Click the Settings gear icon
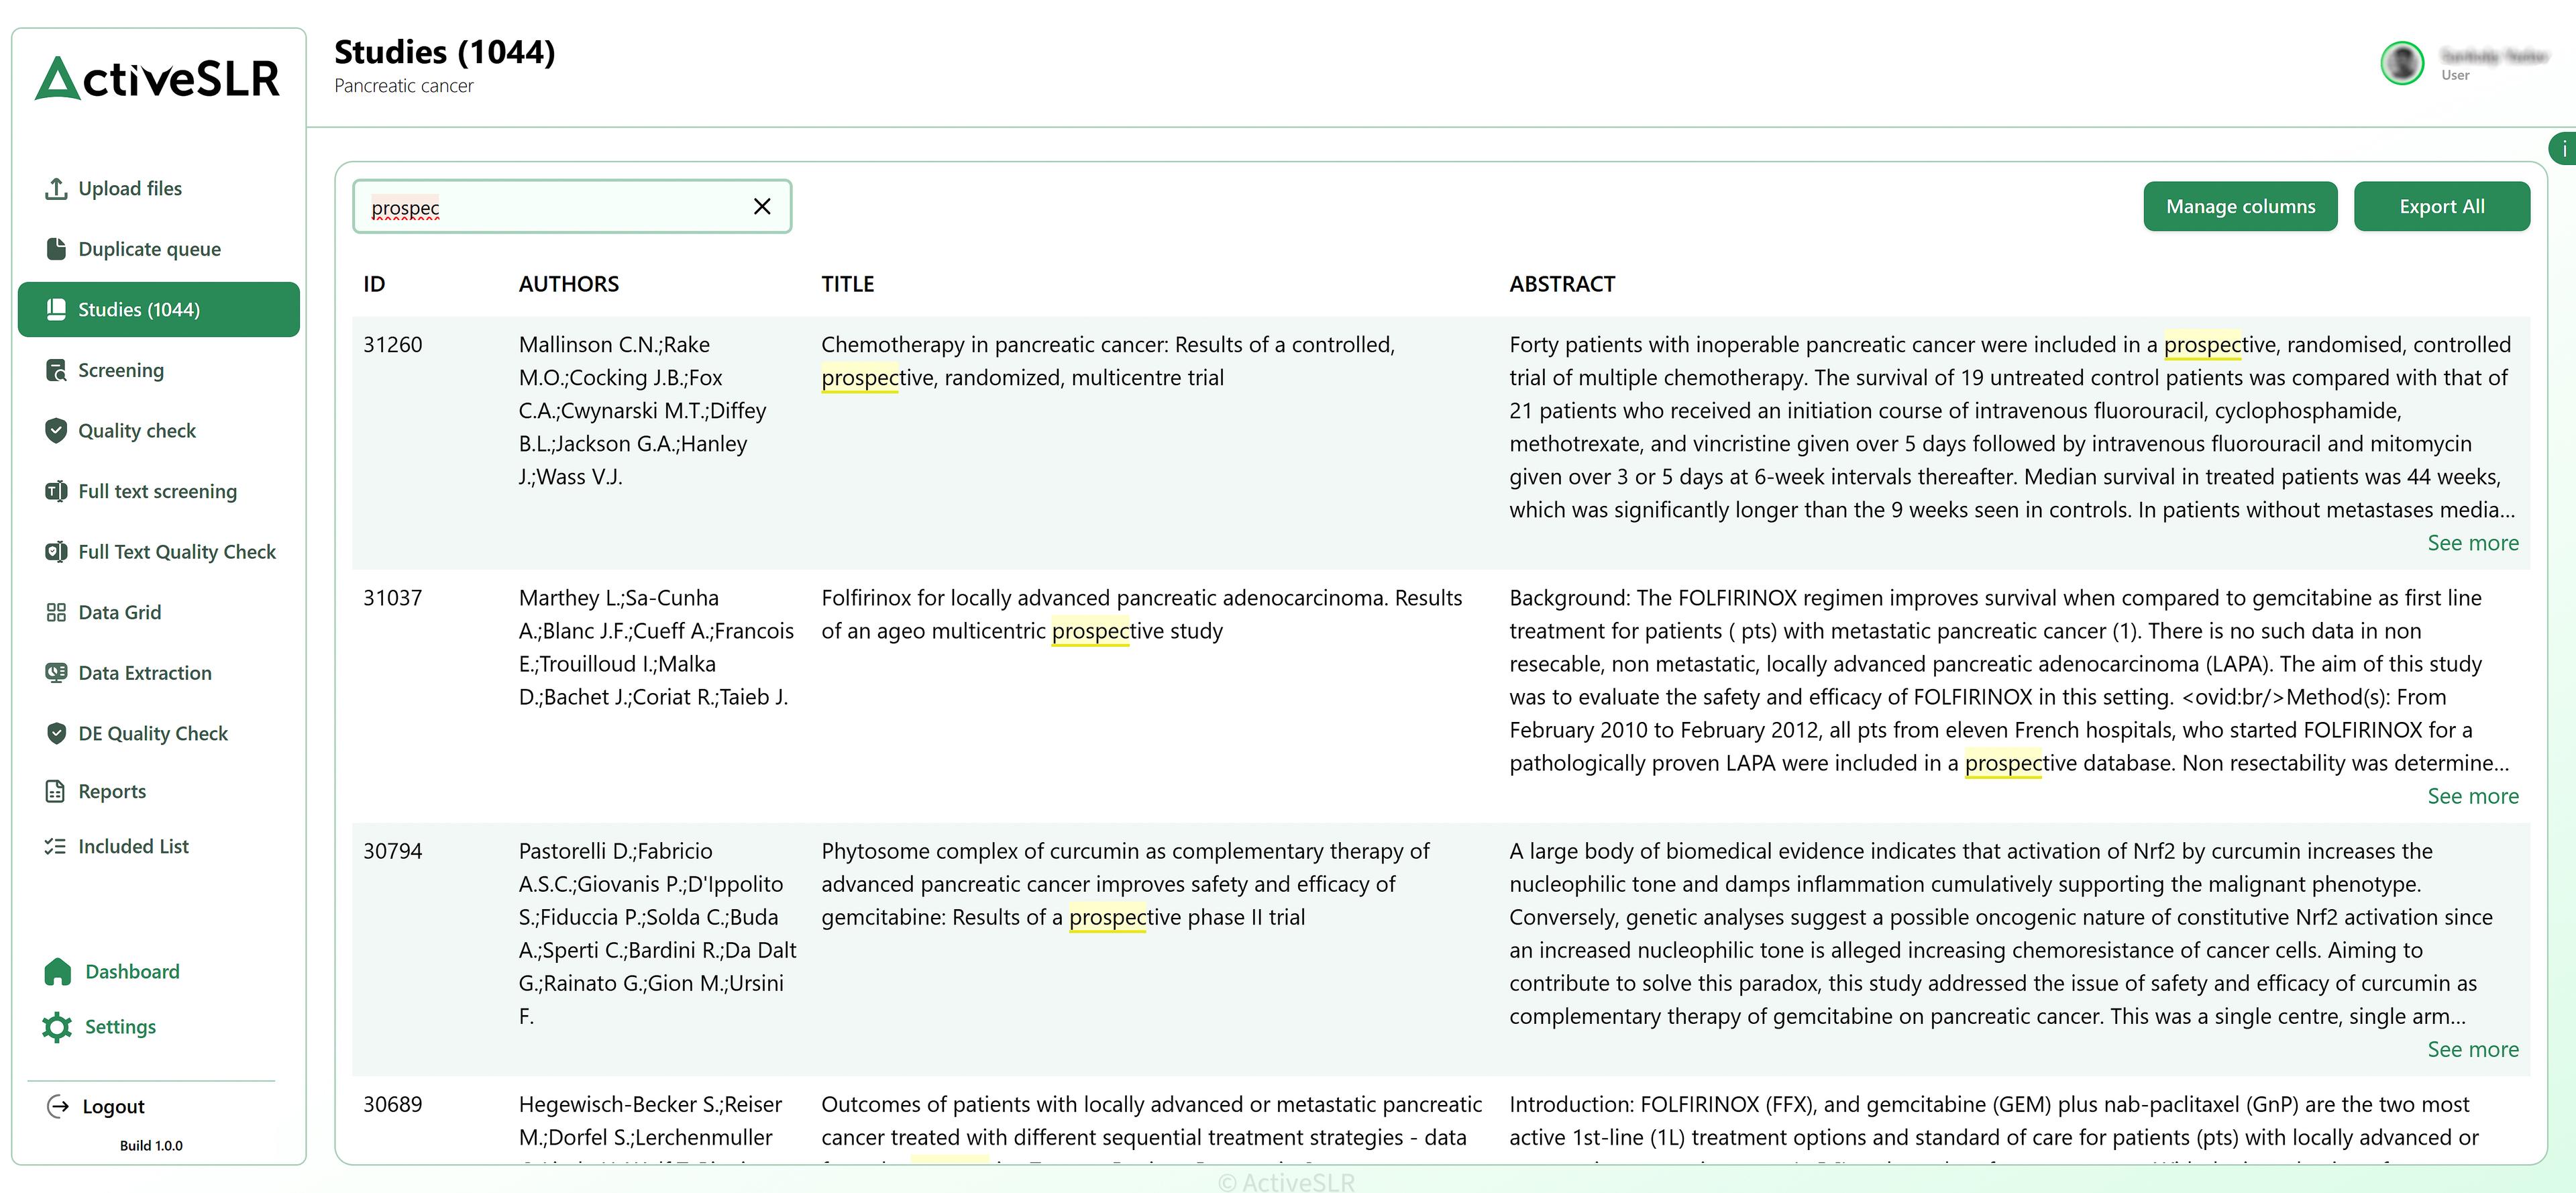The width and height of the screenshot is (2576, 1193). (58, 1027)
